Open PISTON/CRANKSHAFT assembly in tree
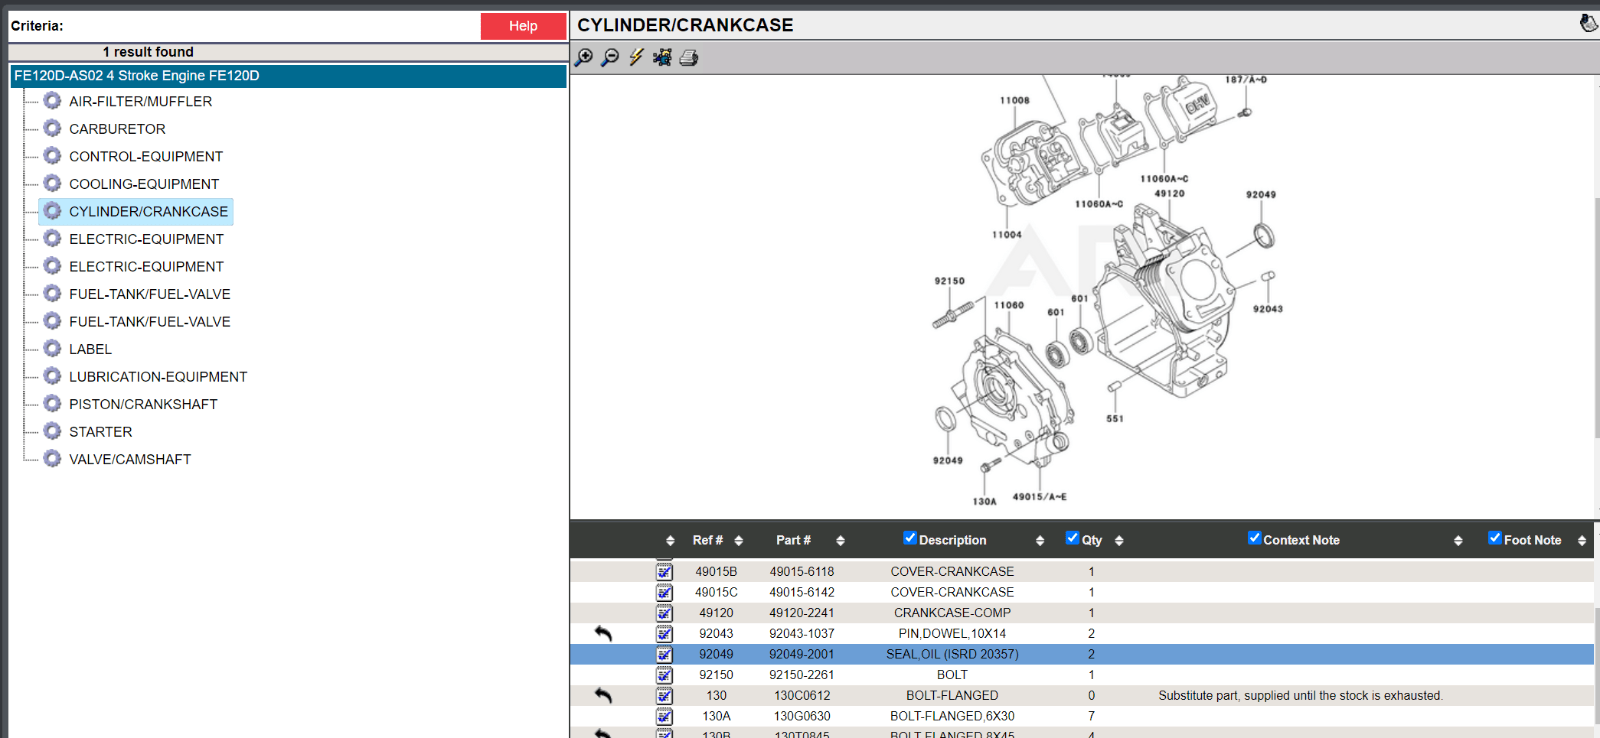This screenshot has height=738, width=1600. pyautogui.click(x=143, y=404)
